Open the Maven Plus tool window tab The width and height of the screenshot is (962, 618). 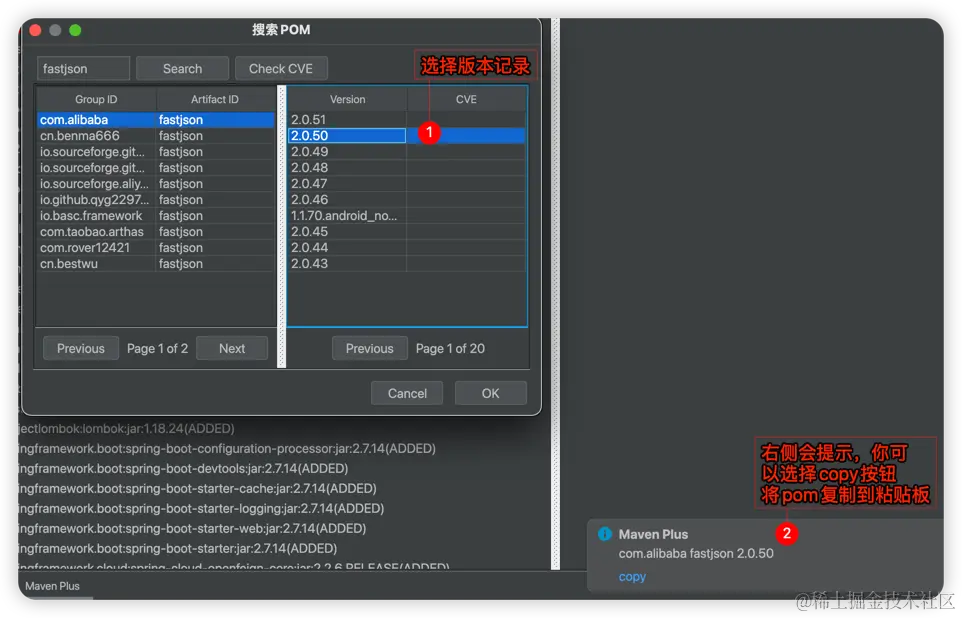tap(52, 586)
